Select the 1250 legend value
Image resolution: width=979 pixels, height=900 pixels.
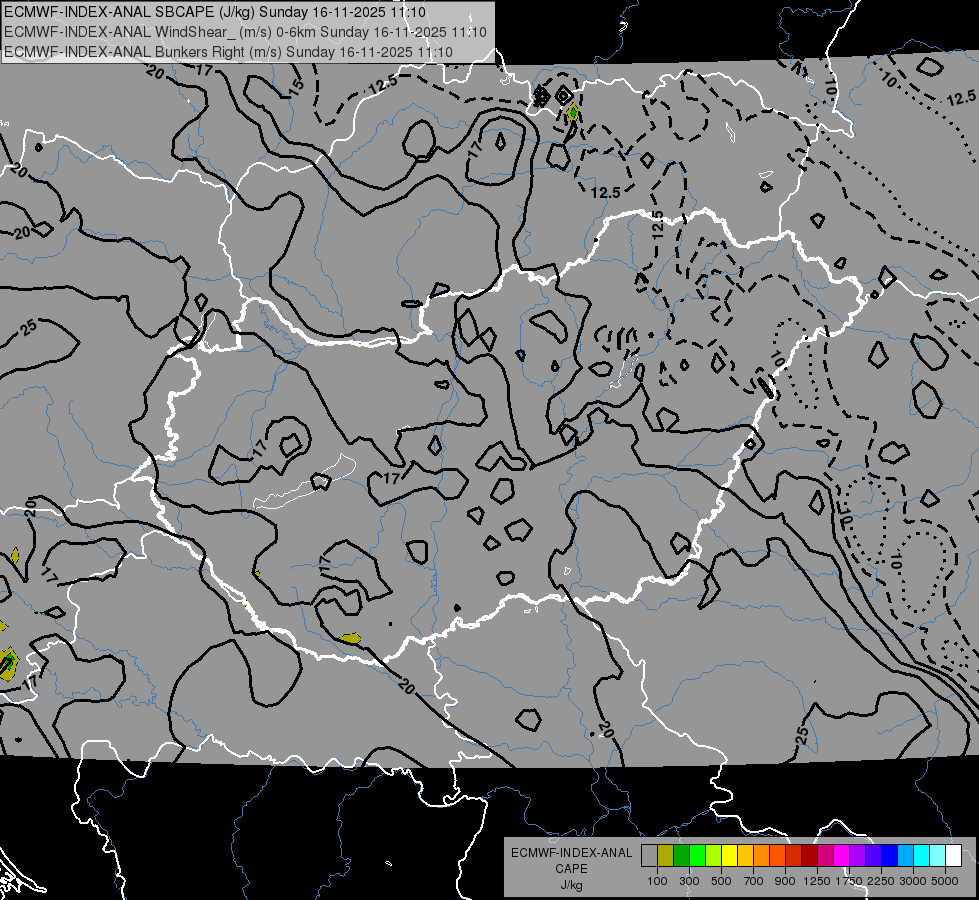coord(817,881)
